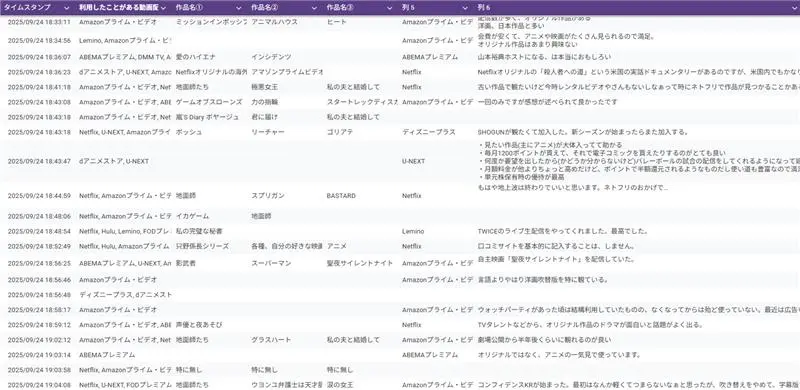This screenshot has width=800, height=390.
Task: Click the 影武者 cell
Action: (x=186, y=263)
